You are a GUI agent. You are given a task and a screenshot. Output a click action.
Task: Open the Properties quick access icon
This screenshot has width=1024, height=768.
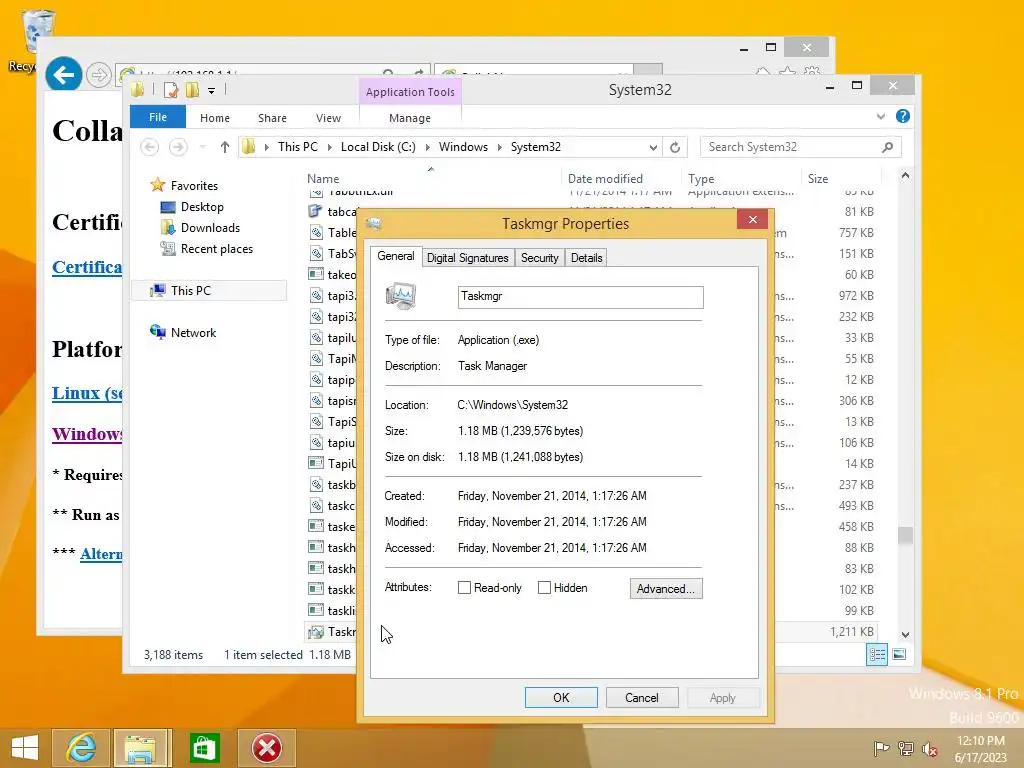click(171, 90)
